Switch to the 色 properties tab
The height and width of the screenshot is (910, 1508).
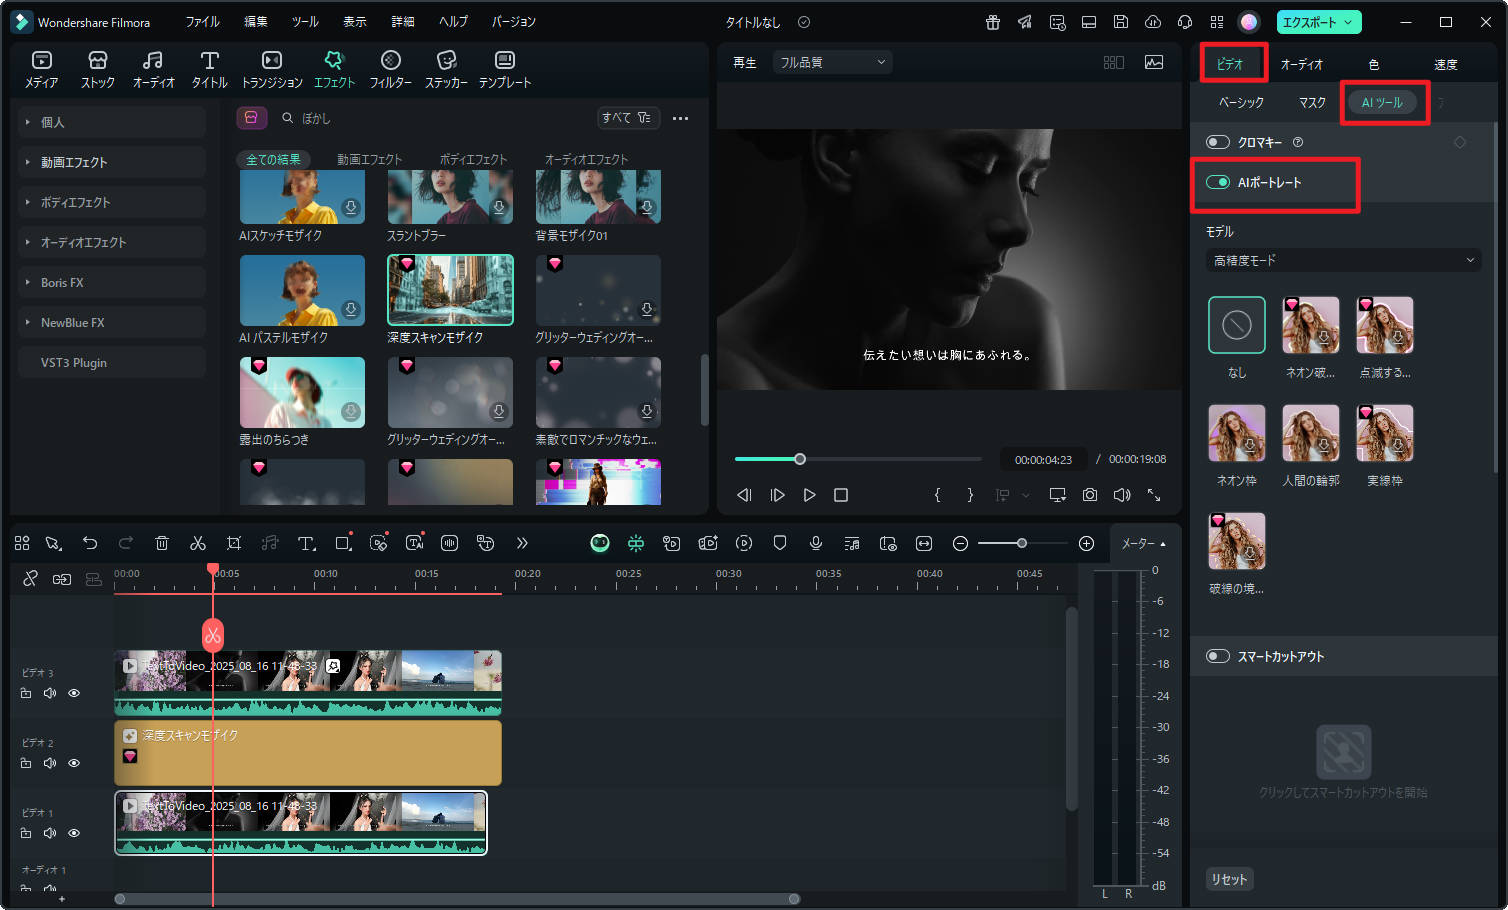[1374, 64]
